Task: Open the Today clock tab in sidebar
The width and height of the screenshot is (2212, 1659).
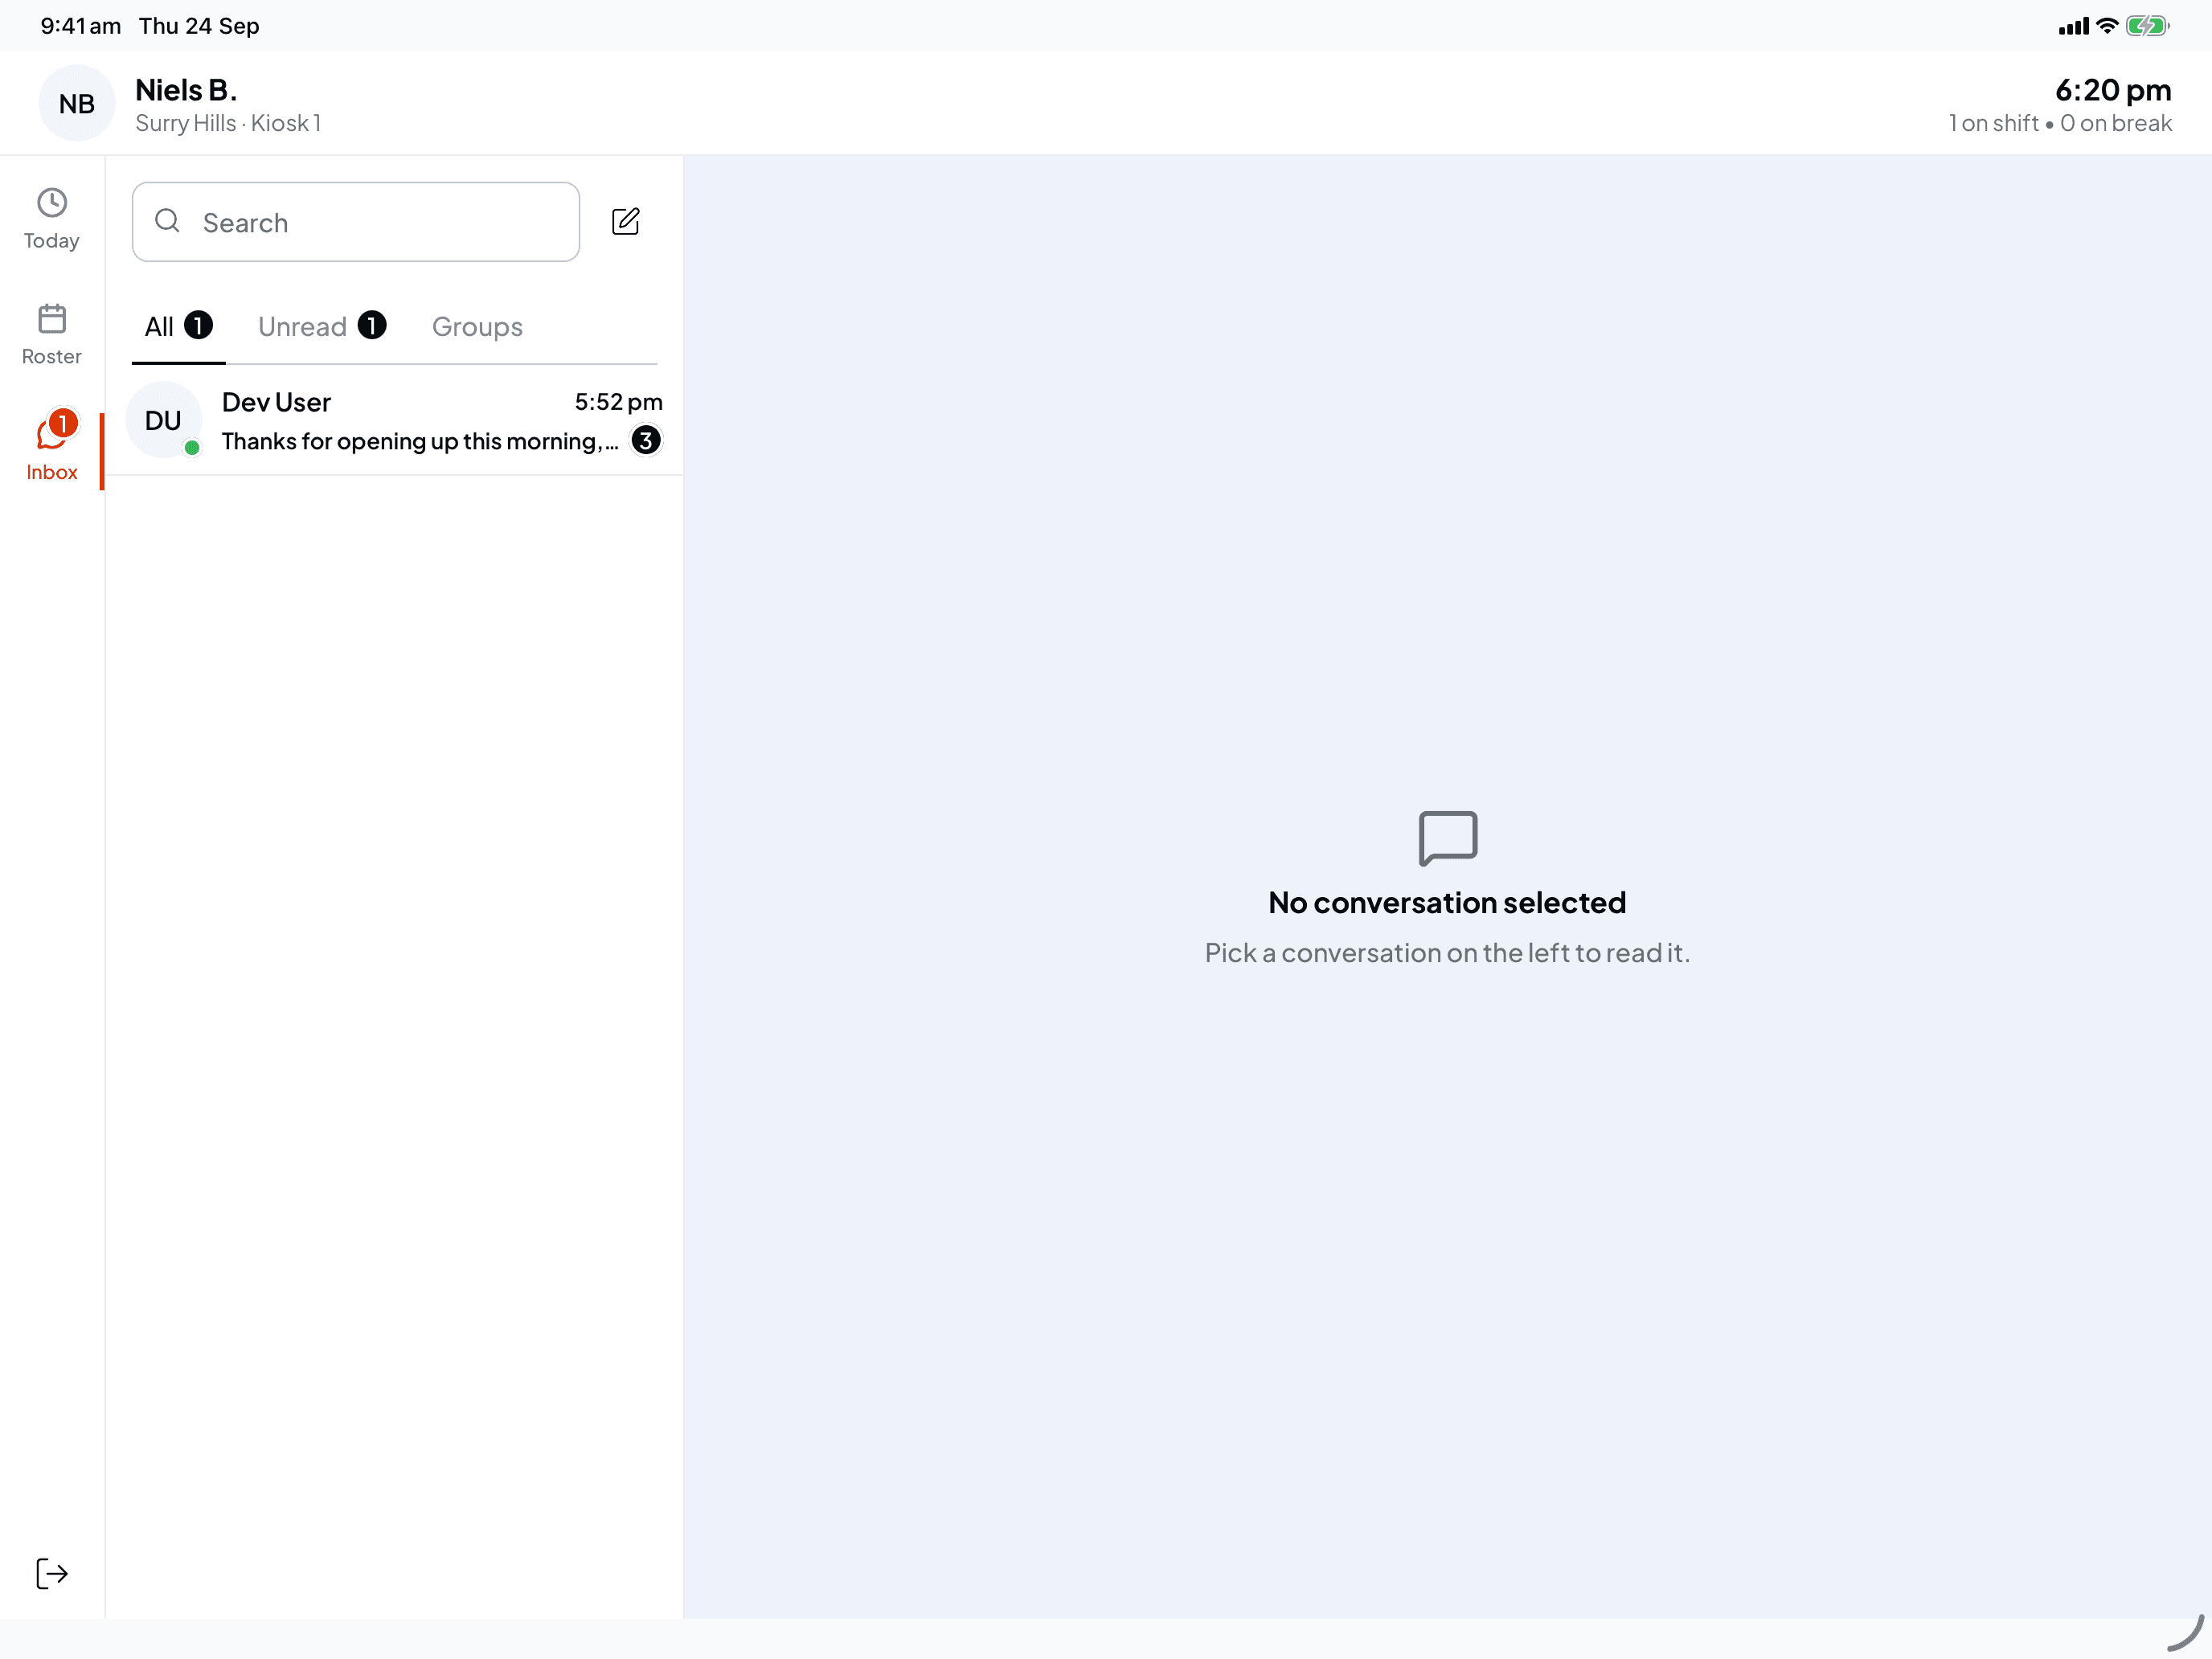Action: coord(52,219)
